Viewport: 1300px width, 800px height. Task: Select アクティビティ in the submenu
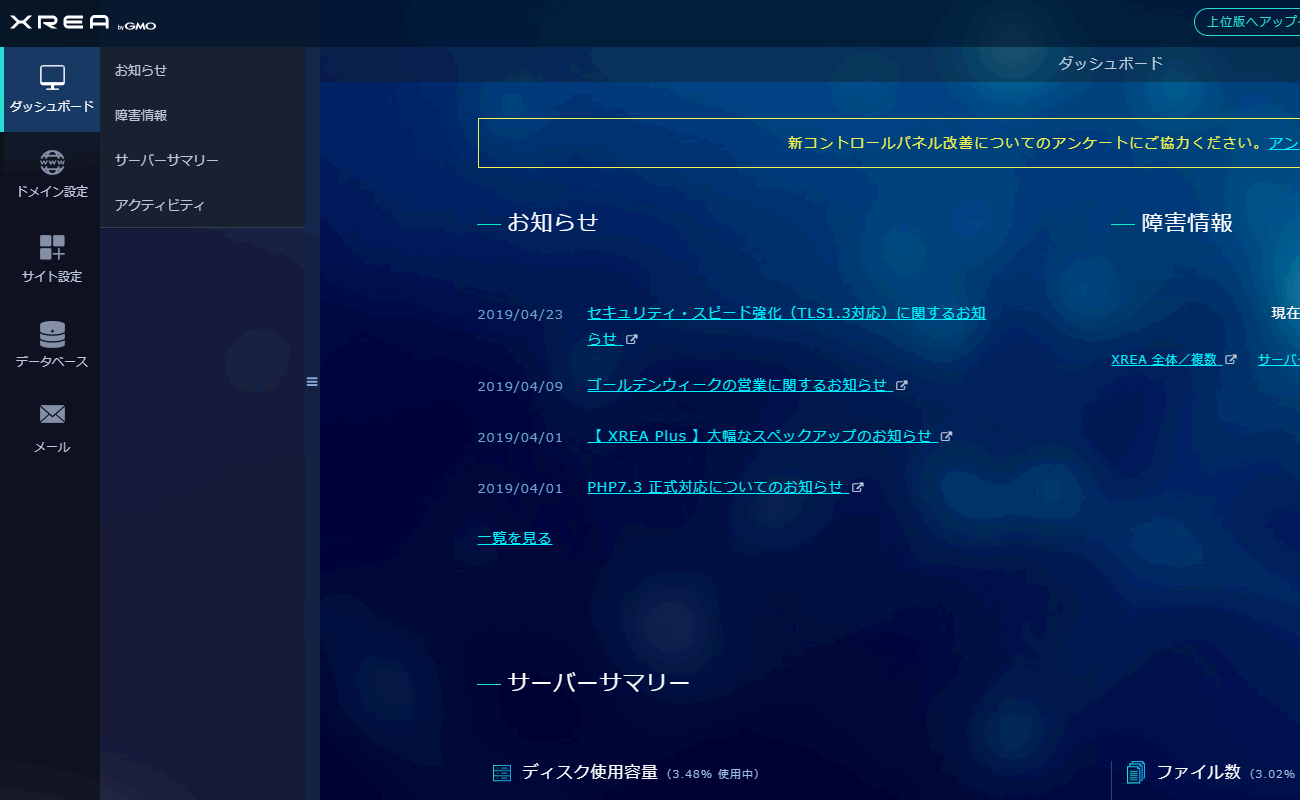pyautogui.click(x=159, y=205)
